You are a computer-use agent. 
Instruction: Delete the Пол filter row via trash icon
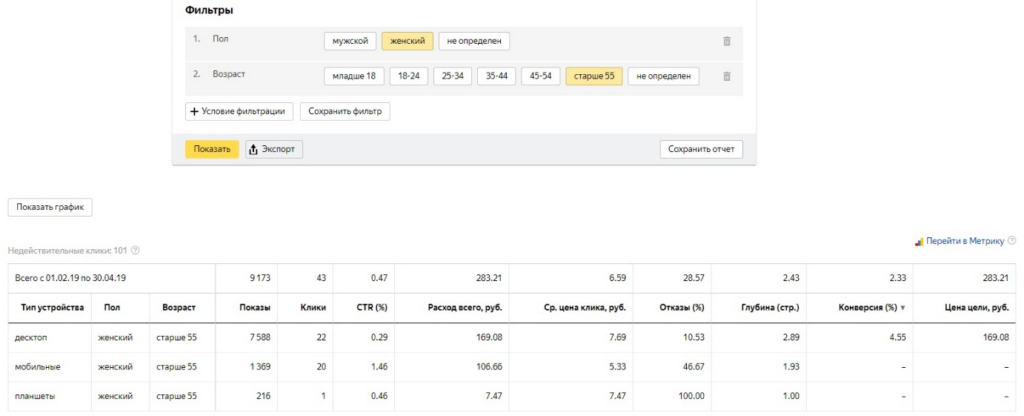click(727, 41)
